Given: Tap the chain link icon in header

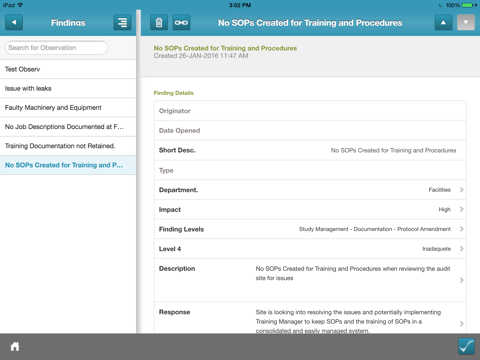Looking at the screenshot, I should coord(181,23).
